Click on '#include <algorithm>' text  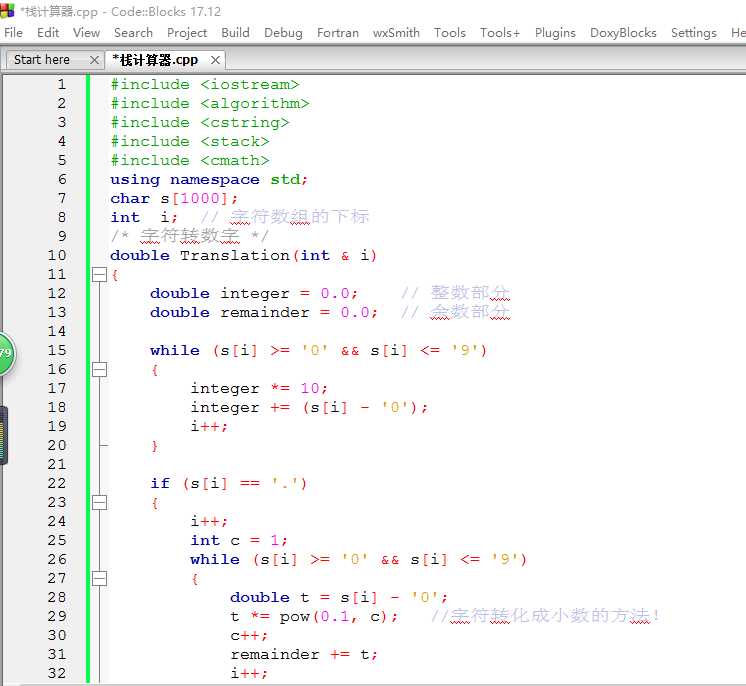coord(210,104)
